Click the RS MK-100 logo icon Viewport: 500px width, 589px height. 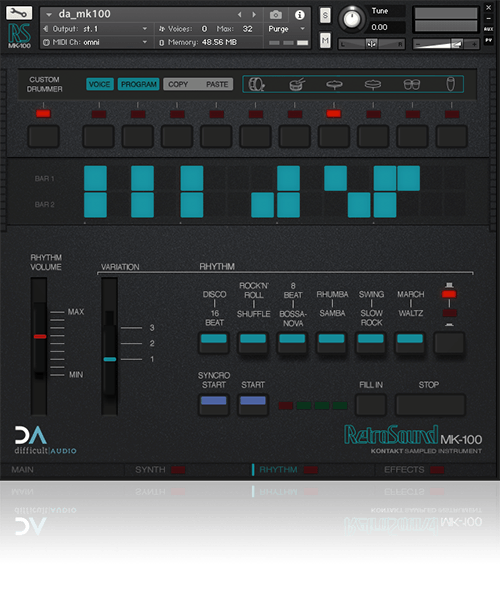click(19, 36)
